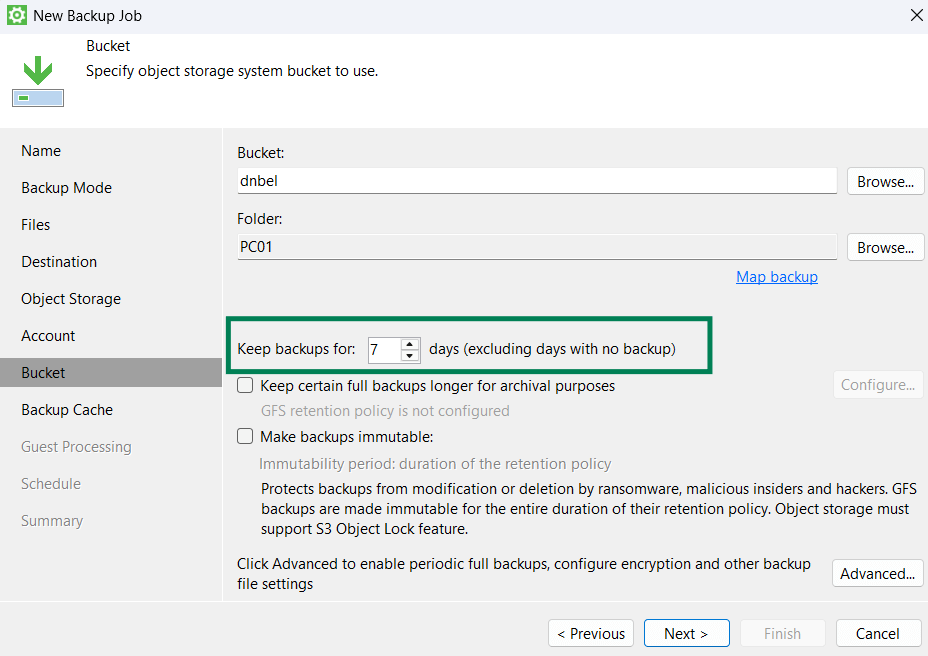Browse for a bucket
Screen dimensions: 928x656
point(885,182)
